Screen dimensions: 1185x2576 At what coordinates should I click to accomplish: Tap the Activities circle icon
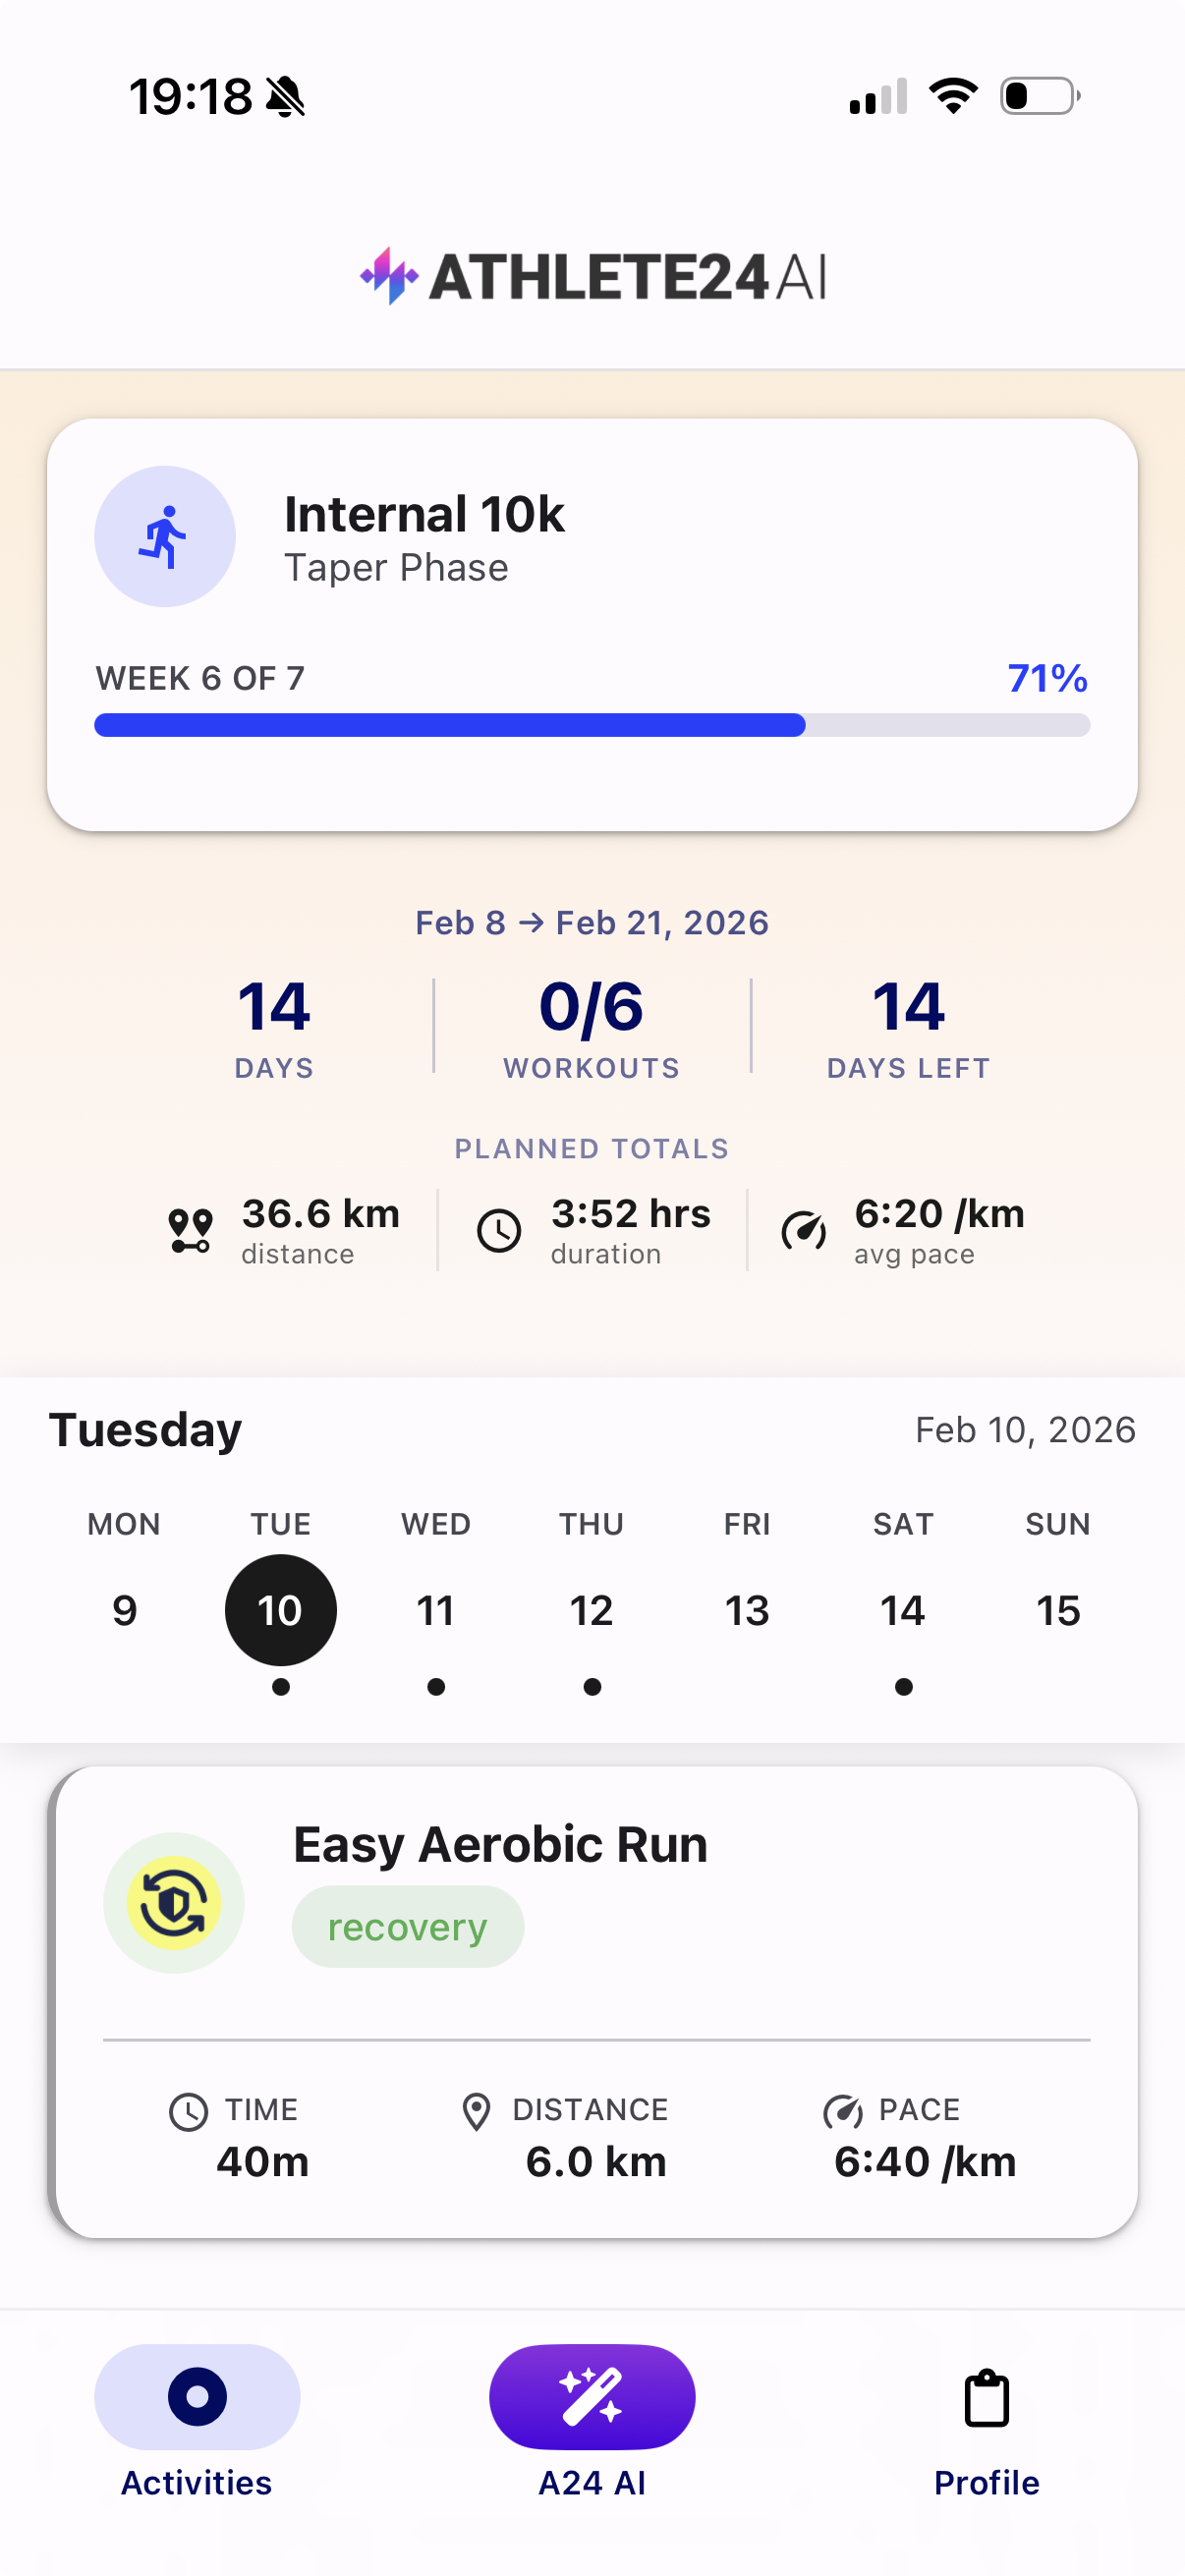click(x=197, y=2396)
